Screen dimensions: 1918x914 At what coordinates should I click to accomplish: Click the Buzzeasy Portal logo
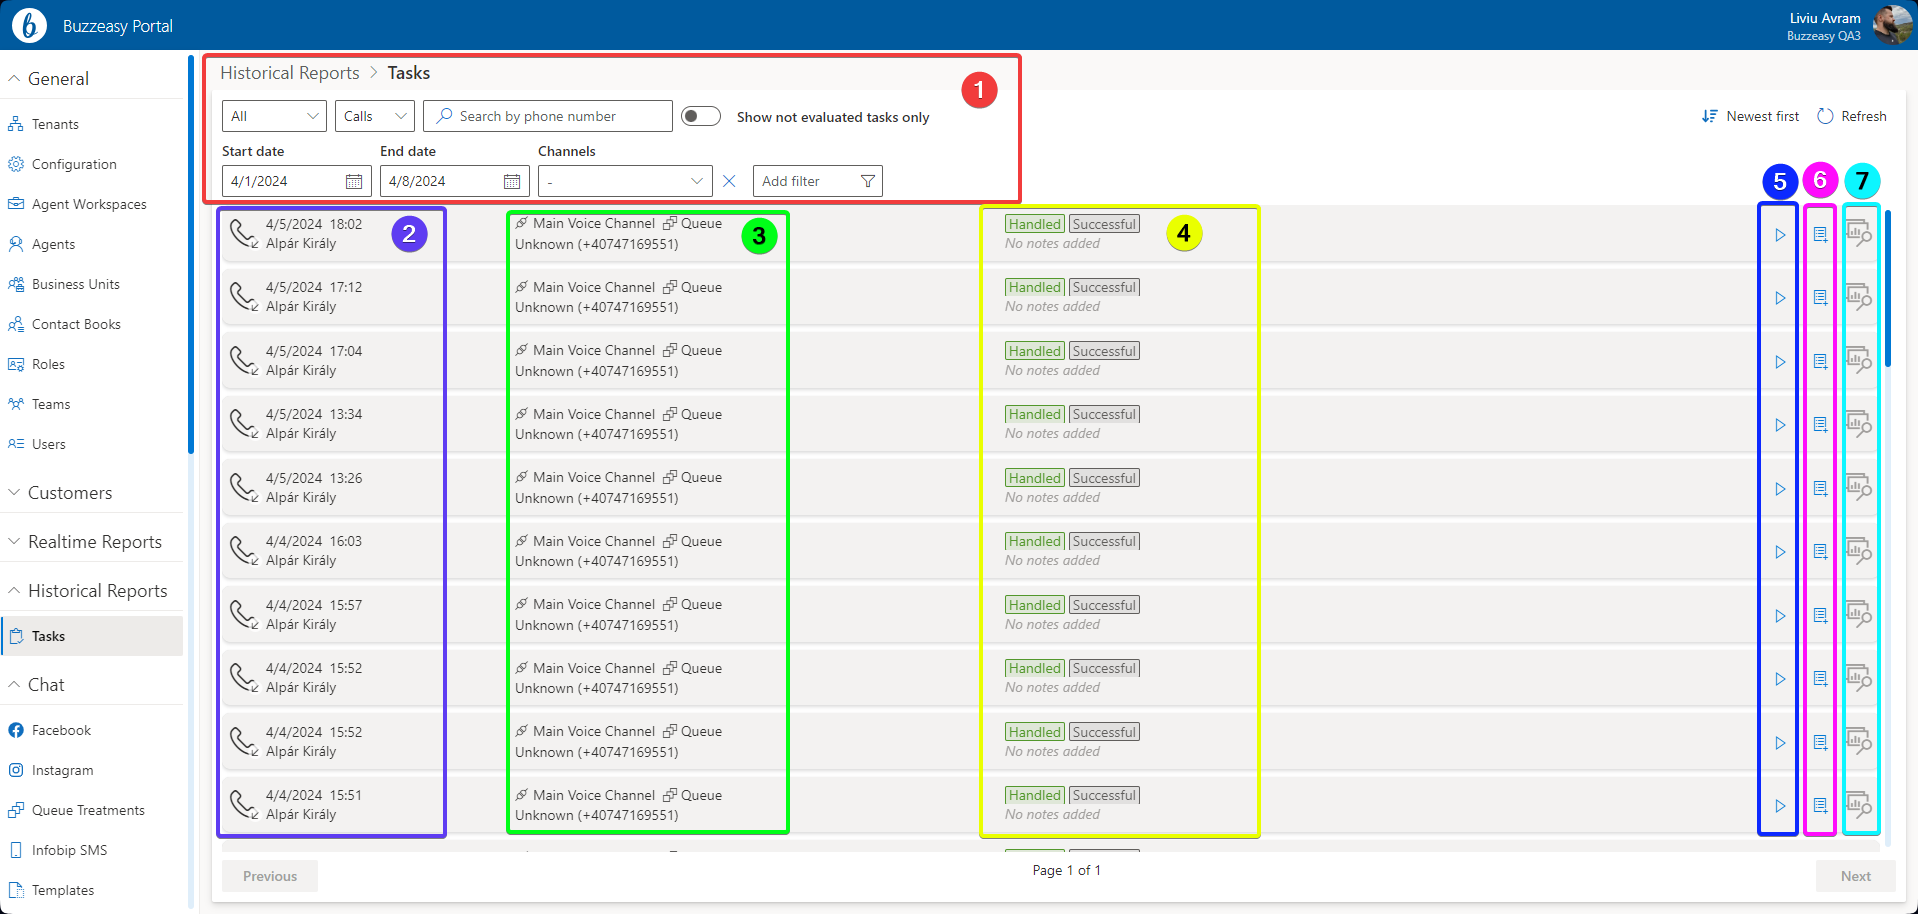click(29, 25)
